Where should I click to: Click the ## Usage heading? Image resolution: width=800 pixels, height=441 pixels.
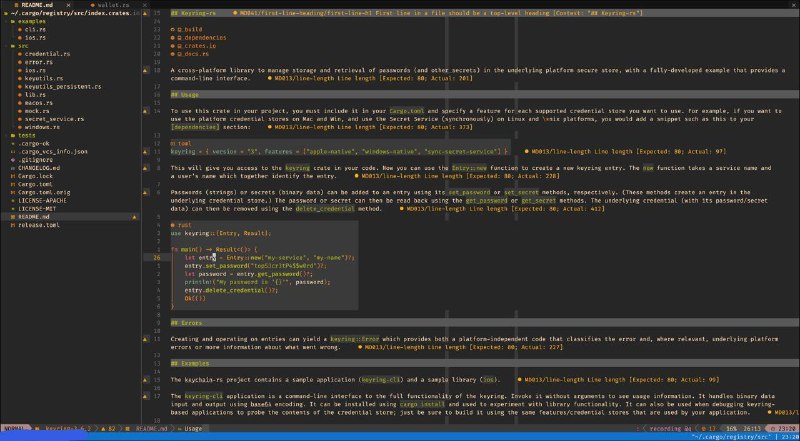pyautogui.click(x=185, y=94)
